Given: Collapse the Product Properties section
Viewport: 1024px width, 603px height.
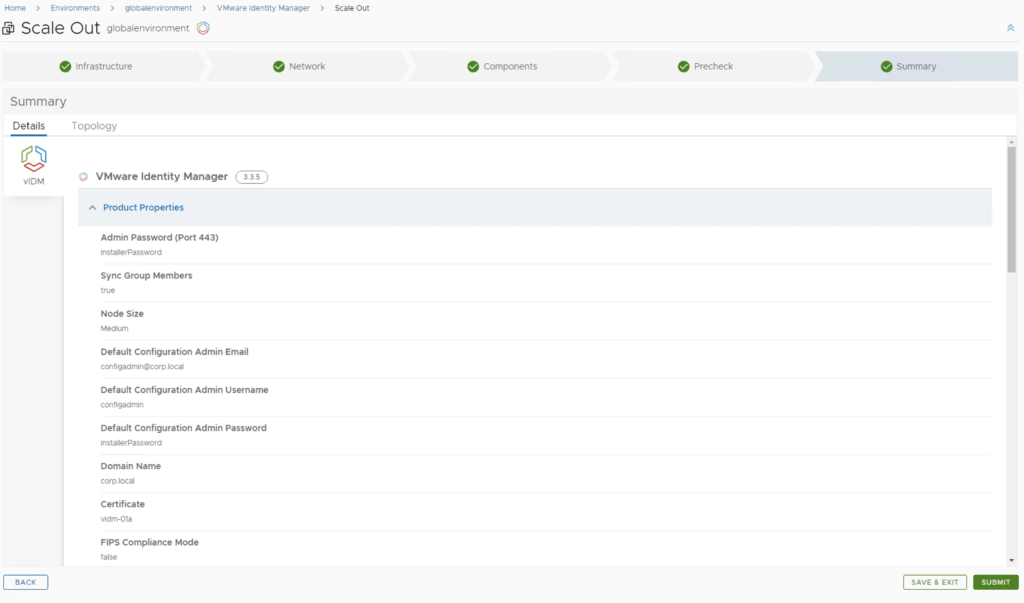Looking at the screenshot, I should 93,208.
